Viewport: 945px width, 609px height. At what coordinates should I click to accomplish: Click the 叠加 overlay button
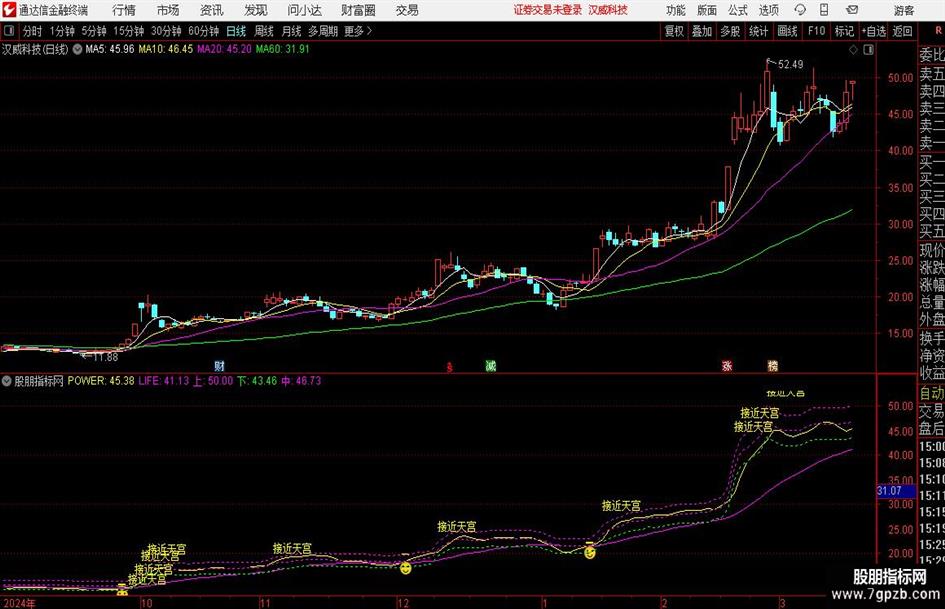pos(702,31)
